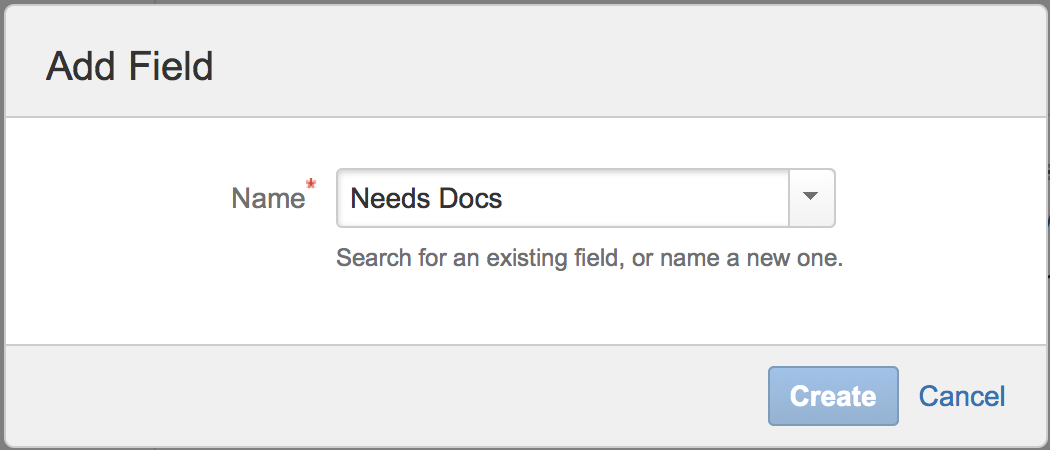
Task: Click the footer bar left of Create
Action: click(x=400, y=396)
